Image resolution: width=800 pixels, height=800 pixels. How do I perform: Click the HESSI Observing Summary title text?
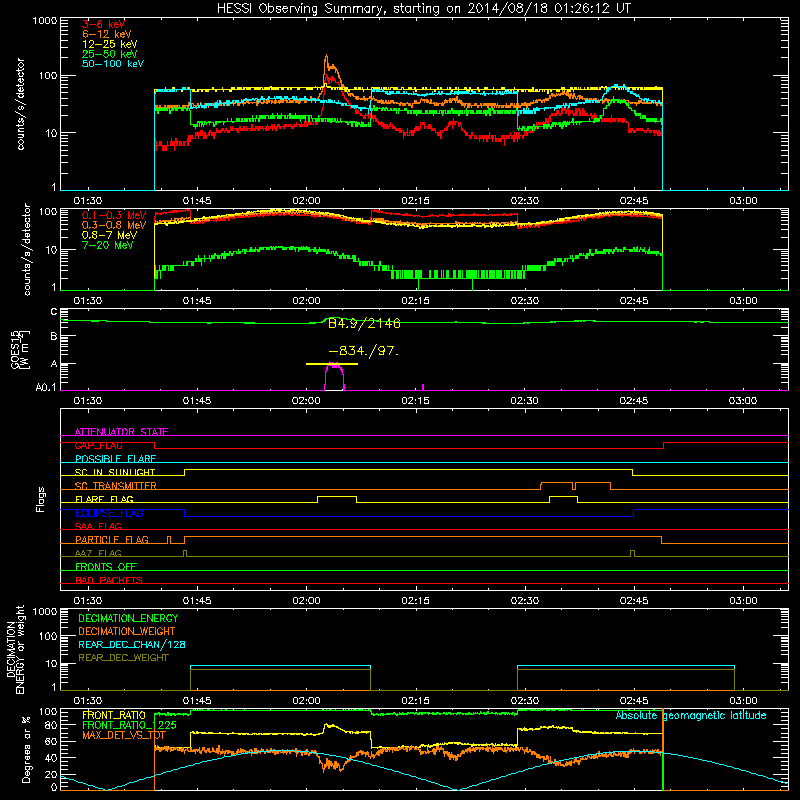[423, 9]
